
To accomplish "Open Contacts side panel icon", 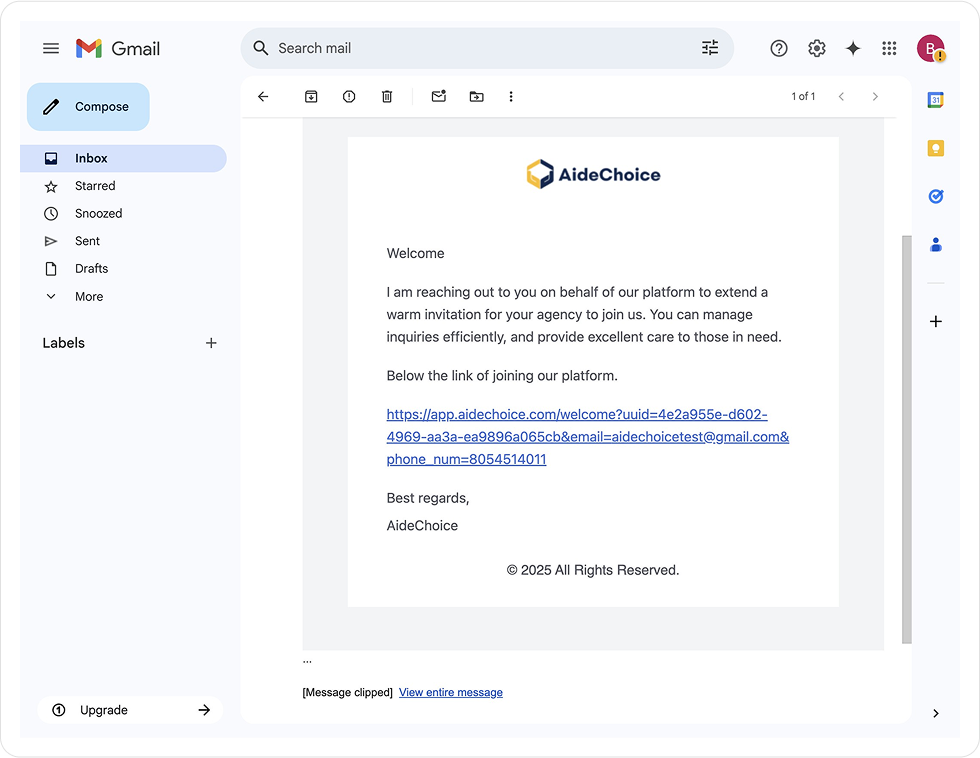I will click(936, 244).
